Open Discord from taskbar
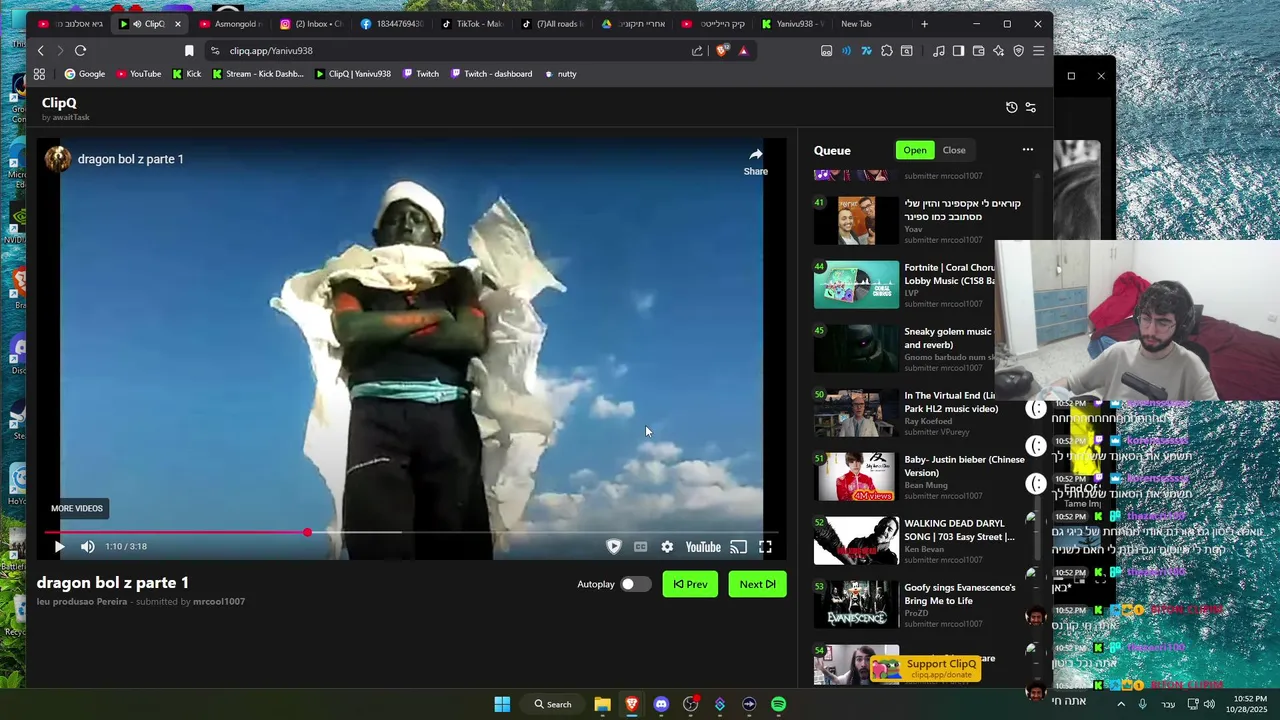 coord(661,704)
